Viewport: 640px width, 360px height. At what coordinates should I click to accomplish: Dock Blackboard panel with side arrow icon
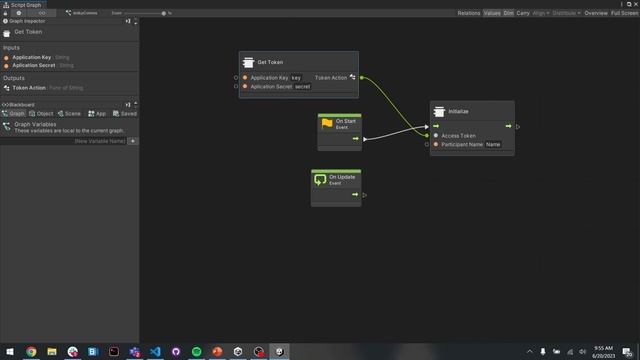(x=128, y=104)
